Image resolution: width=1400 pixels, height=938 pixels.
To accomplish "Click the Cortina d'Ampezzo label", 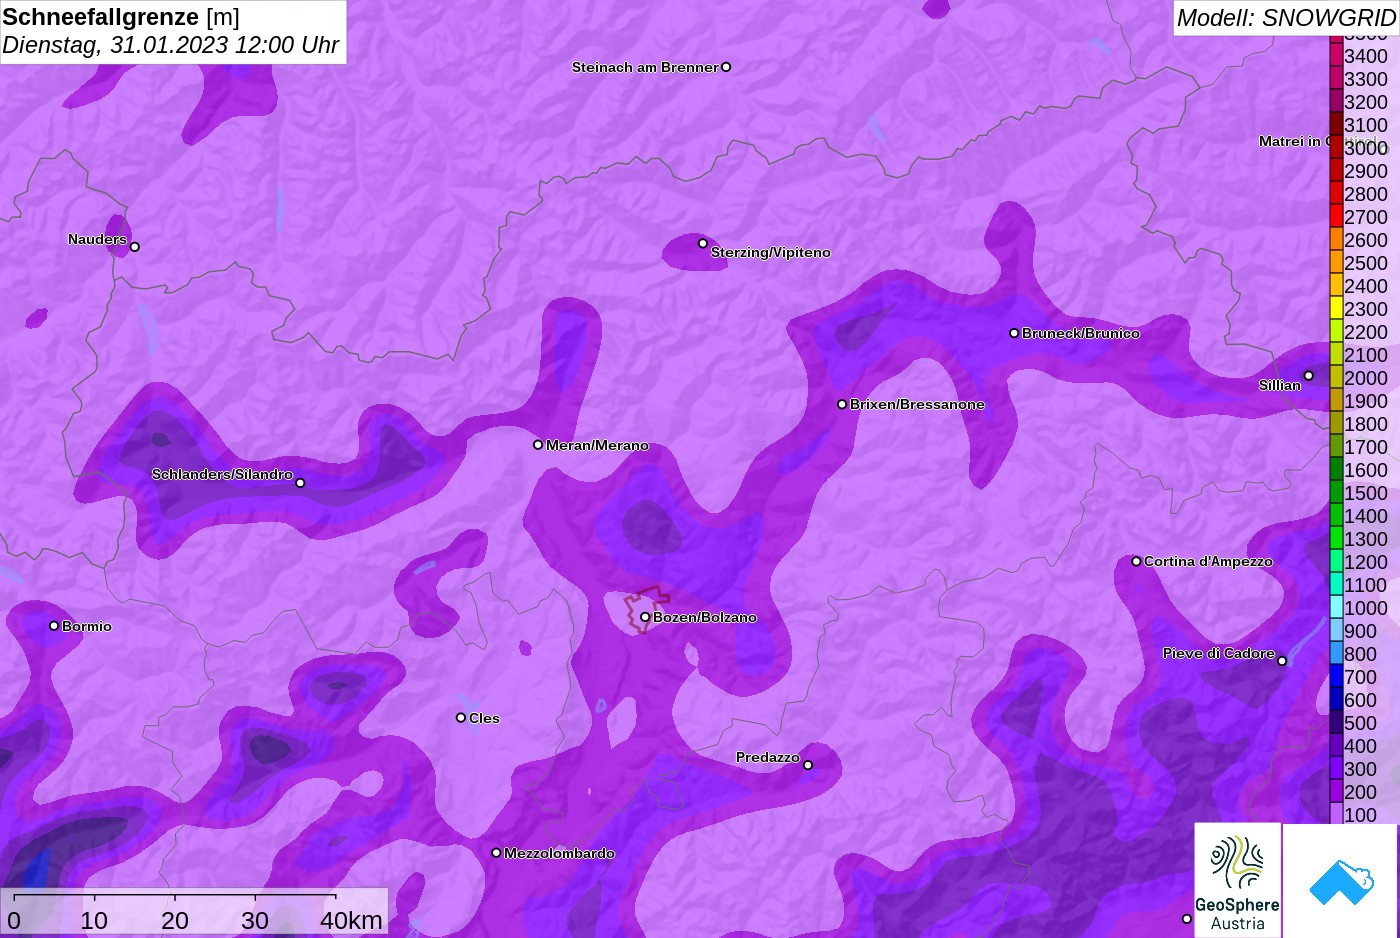I will click(1208, 561).
